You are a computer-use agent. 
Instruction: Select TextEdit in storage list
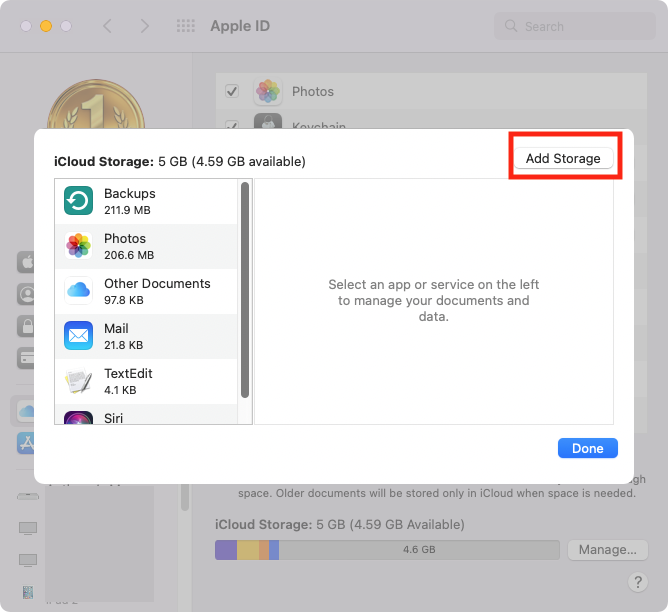coord(146,382)
